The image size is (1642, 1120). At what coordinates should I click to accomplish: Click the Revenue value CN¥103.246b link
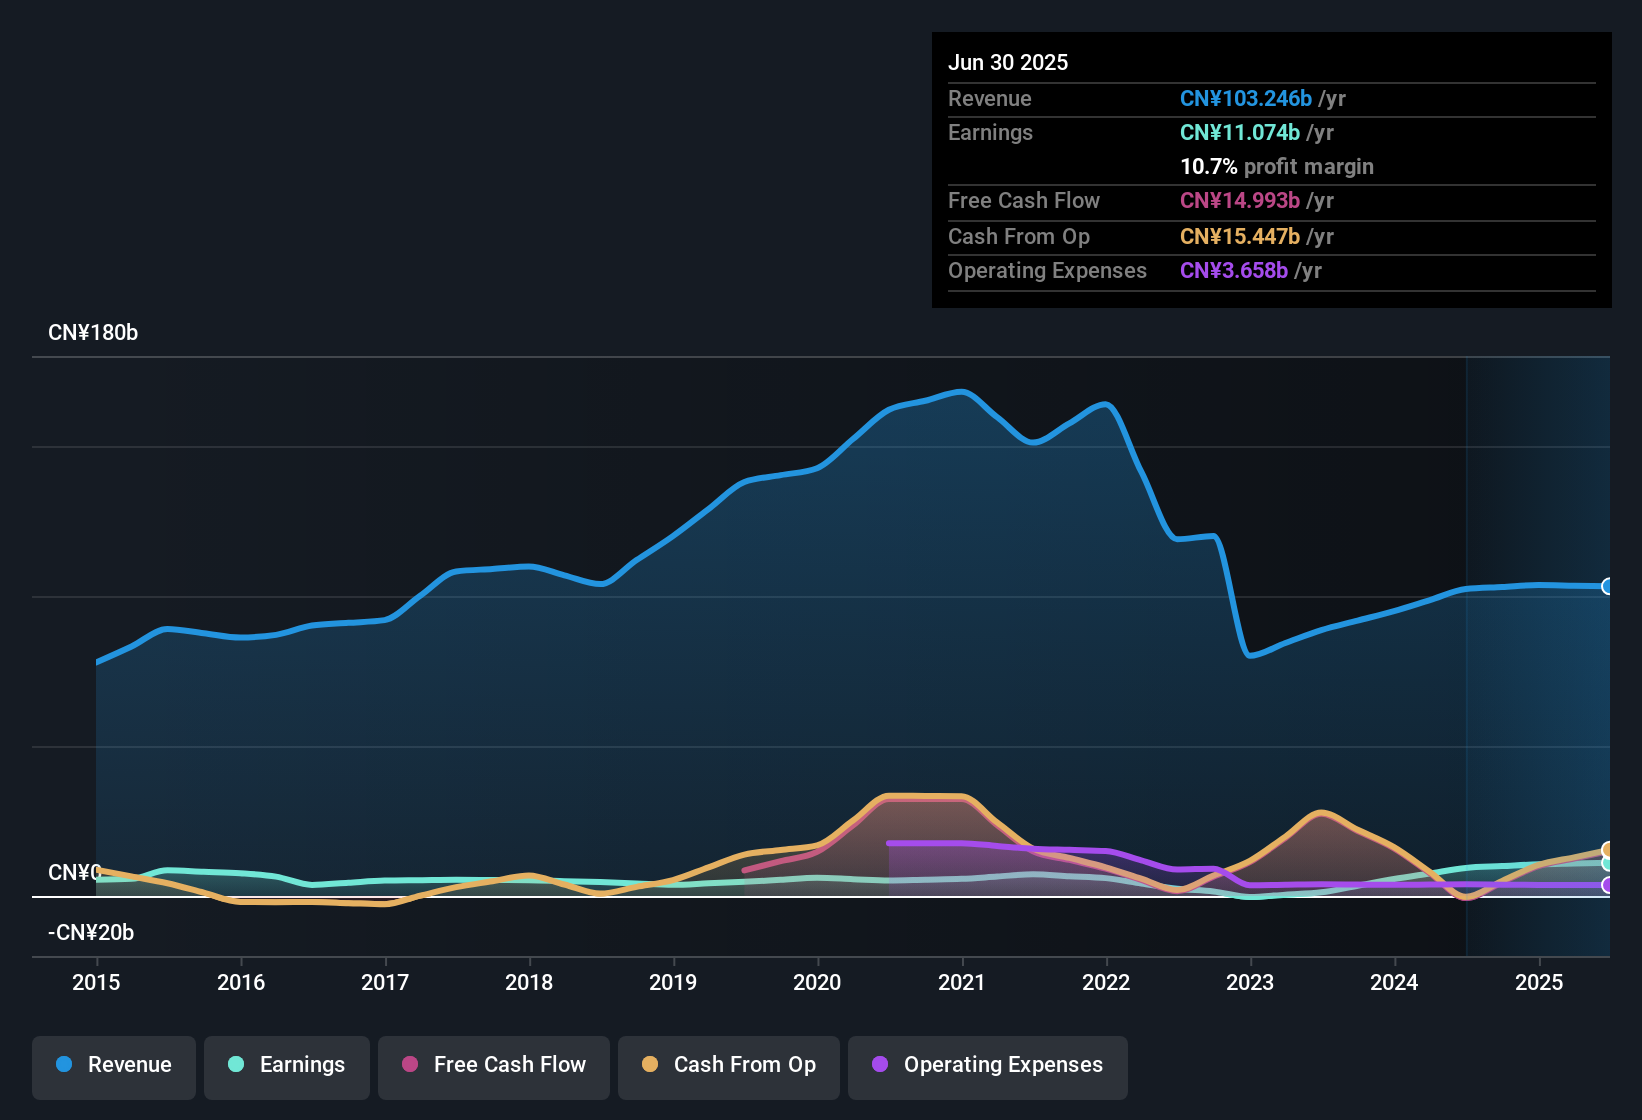[1246, 98]
